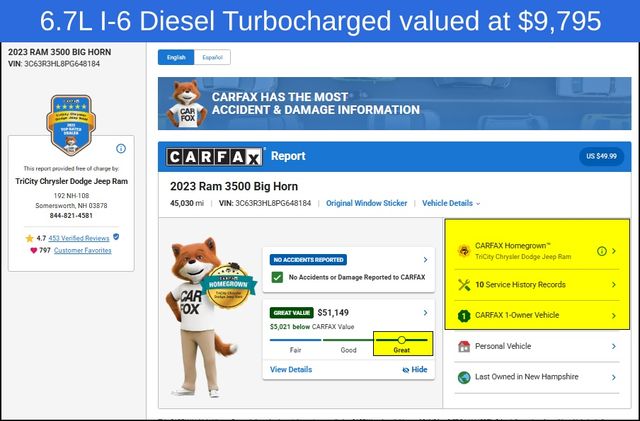The image size is (640, 421).
Task: Expand the Great Value card arrow
Action: pos(425,313)
